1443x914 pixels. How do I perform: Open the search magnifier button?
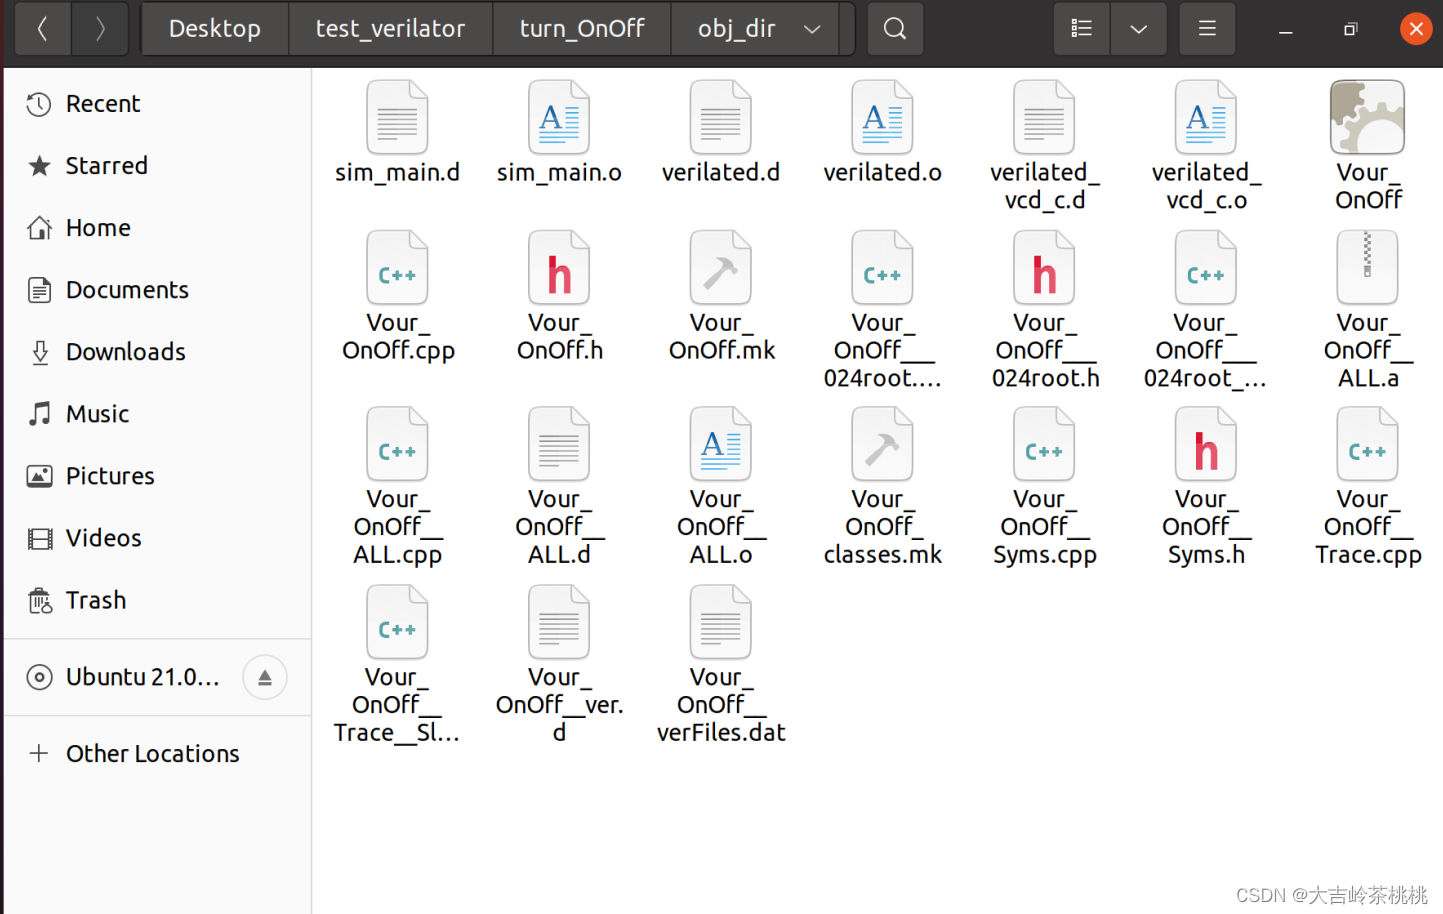click(x=895, y=29)
